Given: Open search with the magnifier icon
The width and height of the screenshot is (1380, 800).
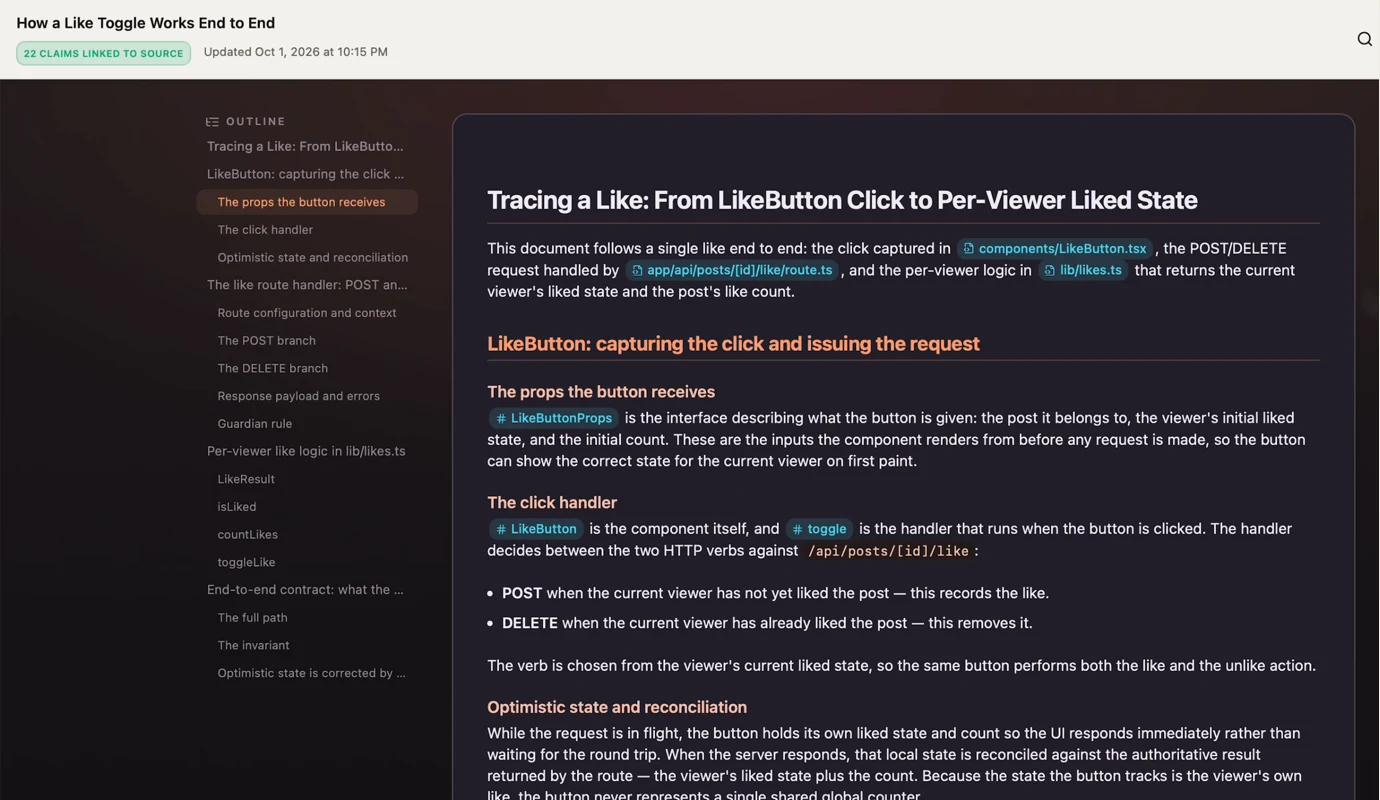Looking at the screenshot, I should 1364,39.
